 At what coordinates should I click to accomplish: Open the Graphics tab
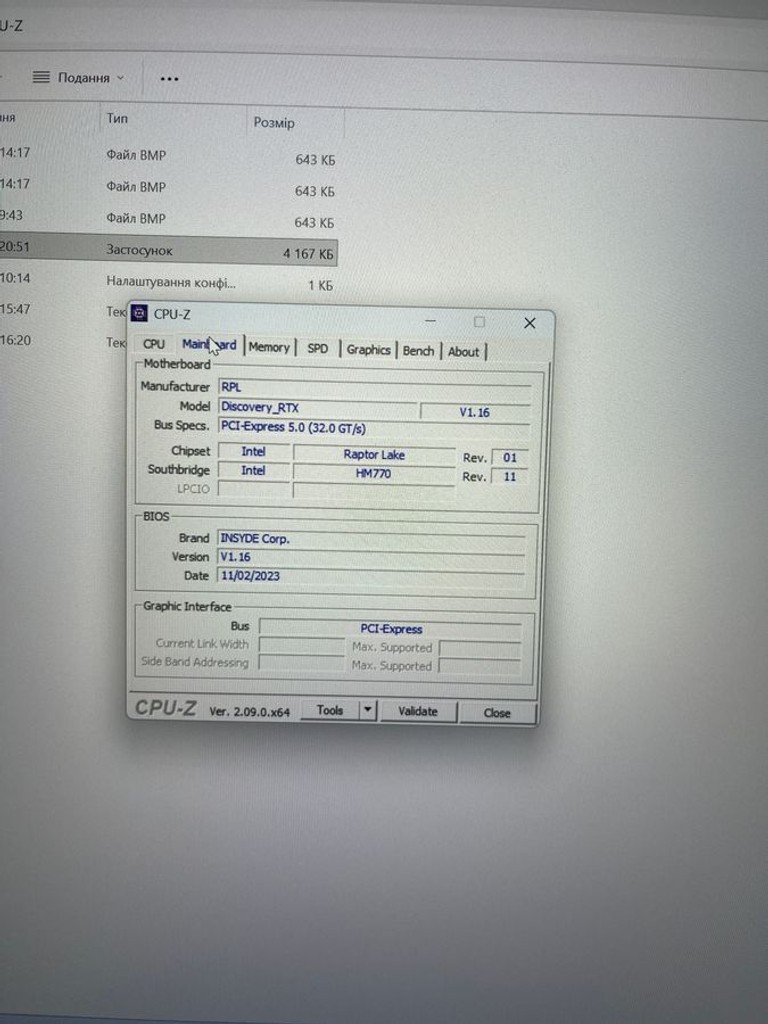pos(368,349)
